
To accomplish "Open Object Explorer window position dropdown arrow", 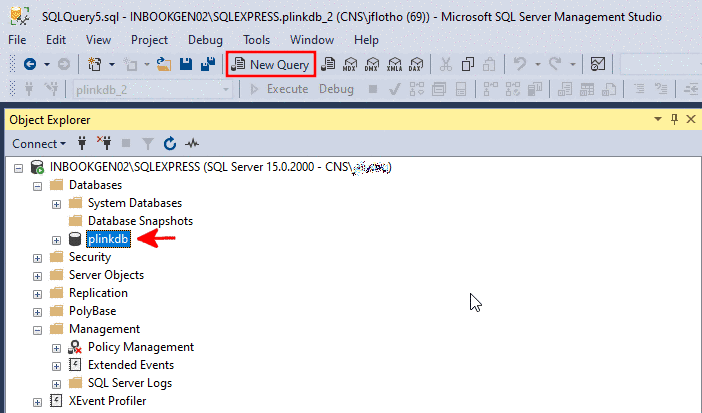I will click(x=658, y=119).
